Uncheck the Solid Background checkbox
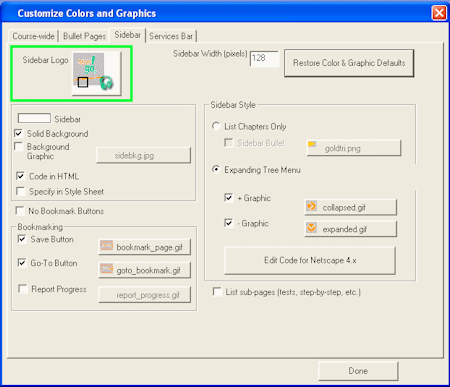 tap(19, 133)
